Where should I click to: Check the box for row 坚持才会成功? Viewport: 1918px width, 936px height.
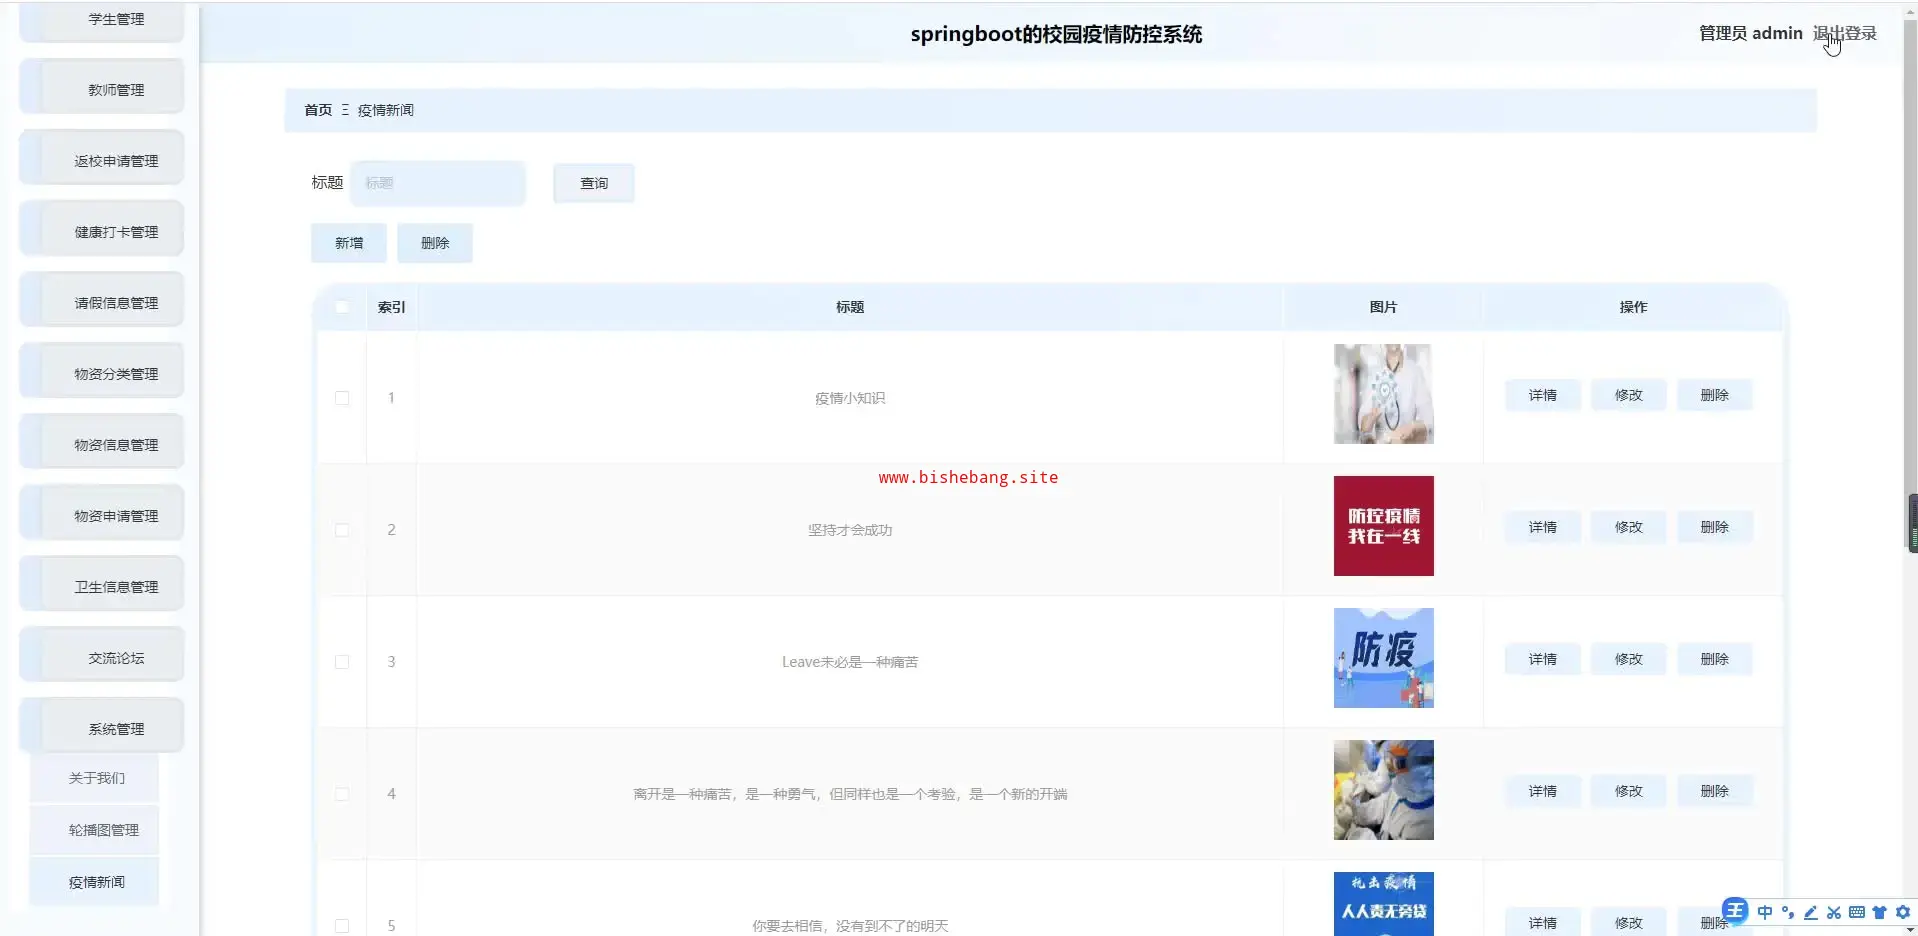pos(342,530)
